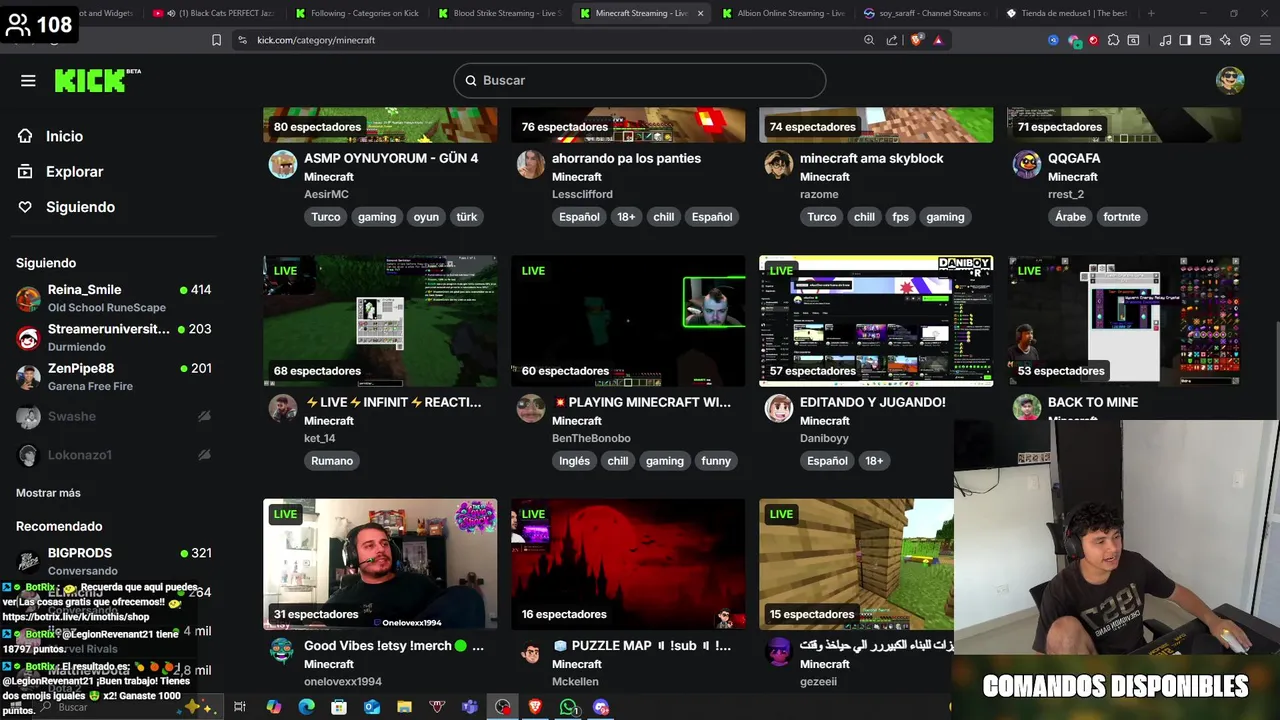Click the BenTheBonobo channel avatar
1280x720 pixels.
[531, 408]
